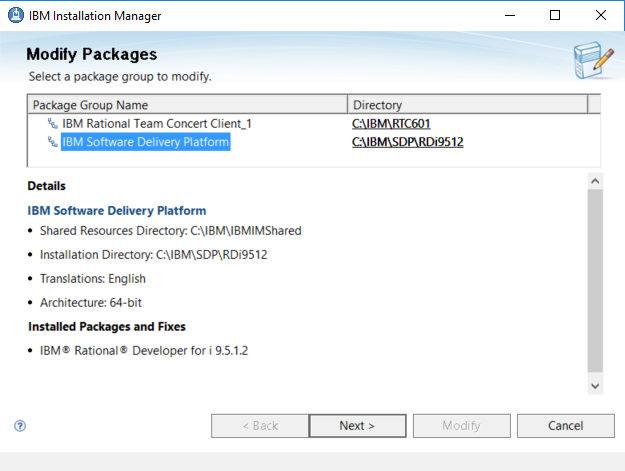The image size is (625, 471).
Task: Click the disabled Modify button
Action: (462, 426)
